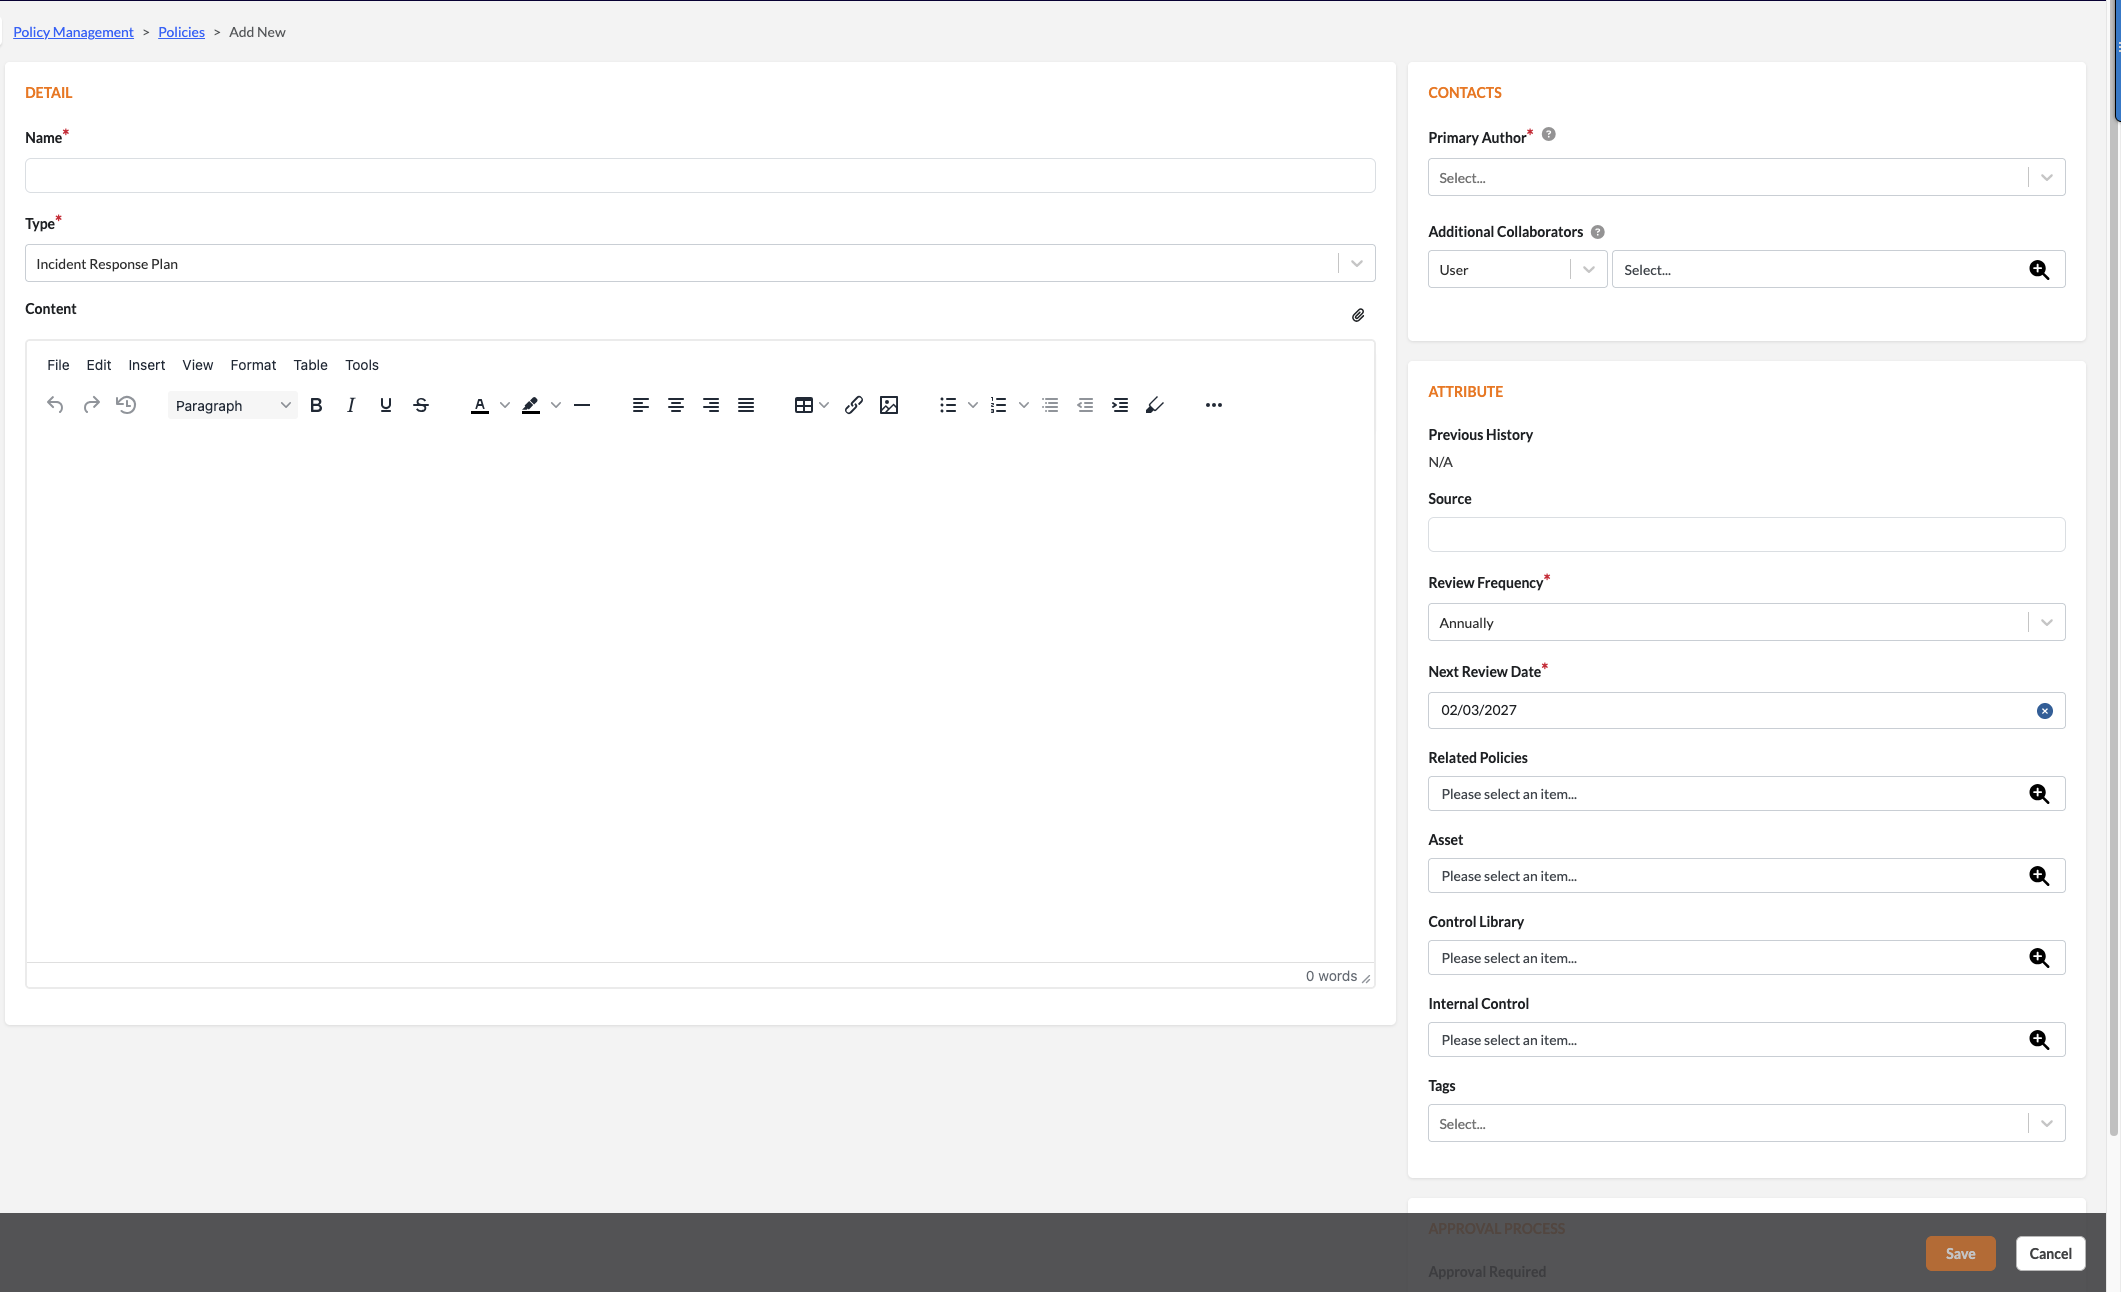Open the Paragraph style dropdown
The width and height of the screenshot is (2121, 1292).
(x=232, y=405)
